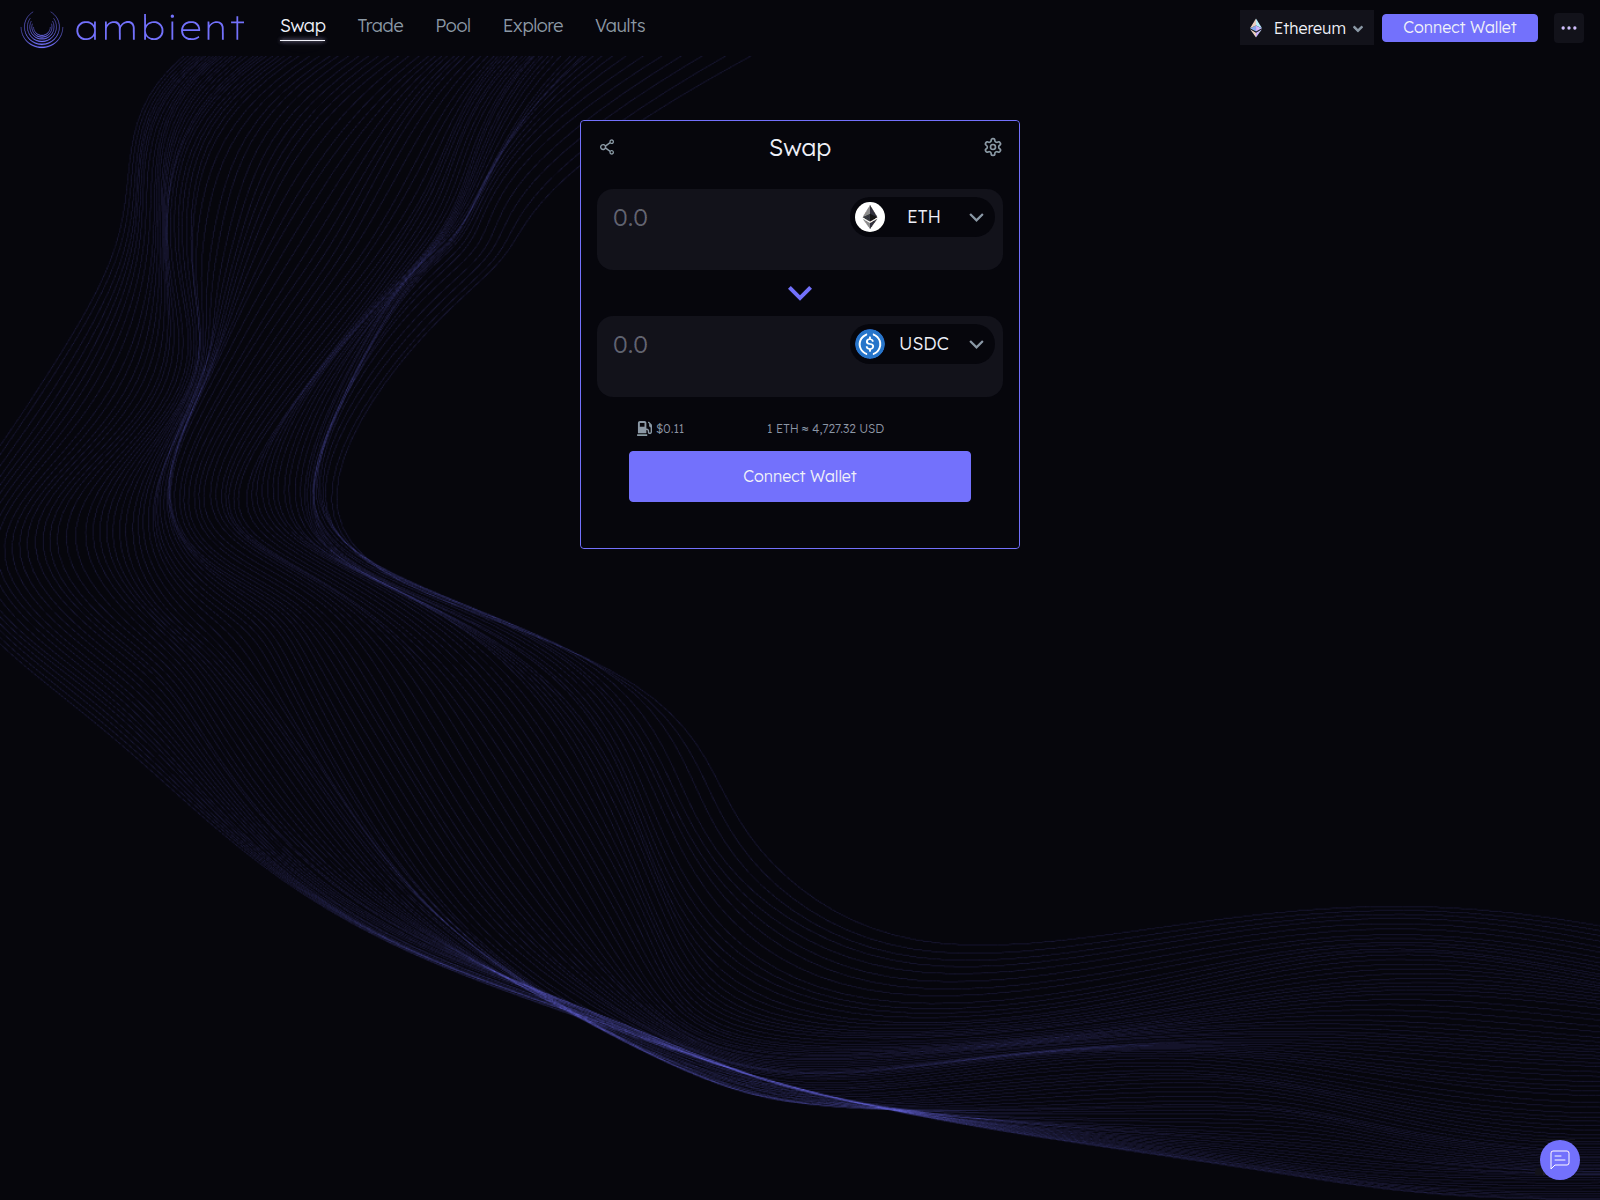The width and height of the screenshot is (1600, 1200).
Task: Click the Ambient logo icon
Action: 42,28
